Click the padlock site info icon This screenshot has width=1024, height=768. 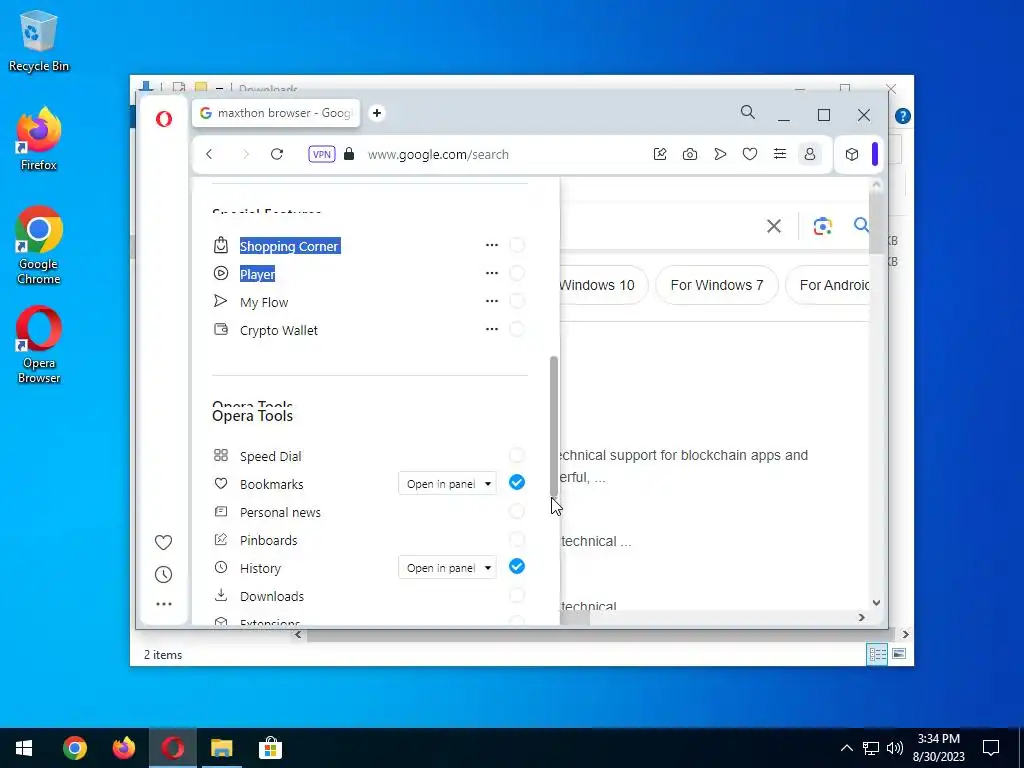pos(349,154)
